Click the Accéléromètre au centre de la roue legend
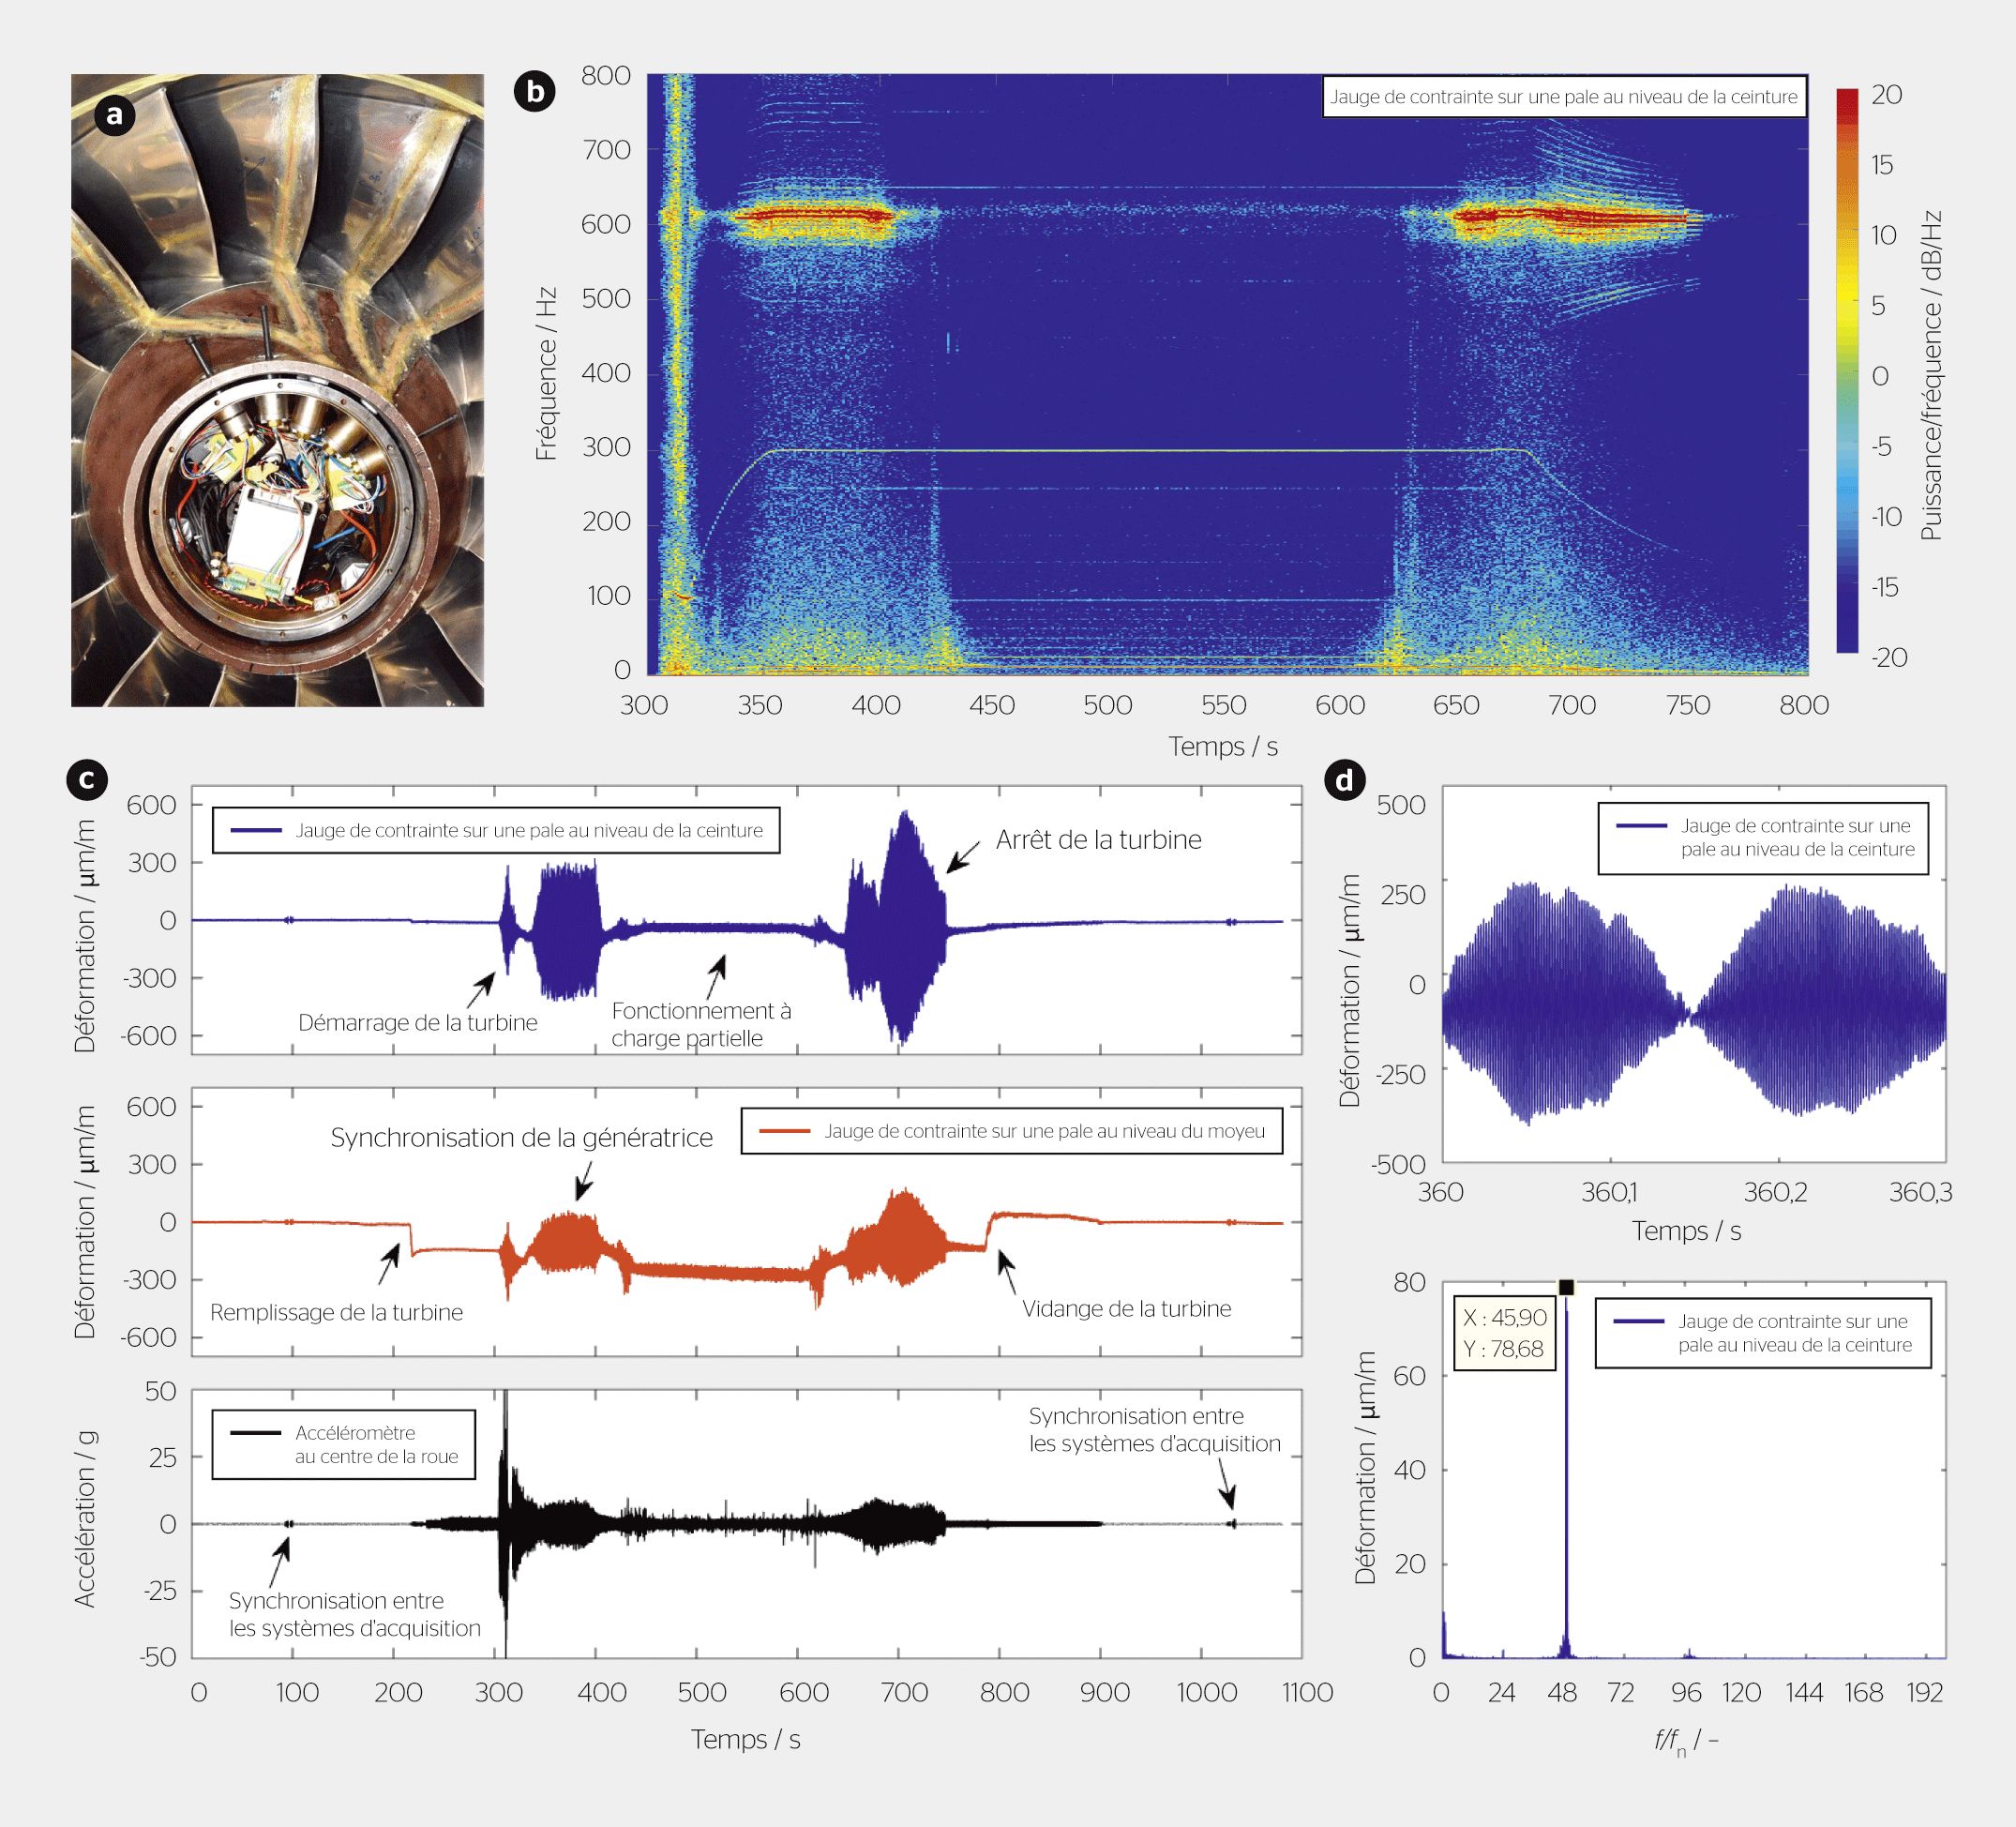Screen dimensions: 2016x1827 (x=343, y=1445)
